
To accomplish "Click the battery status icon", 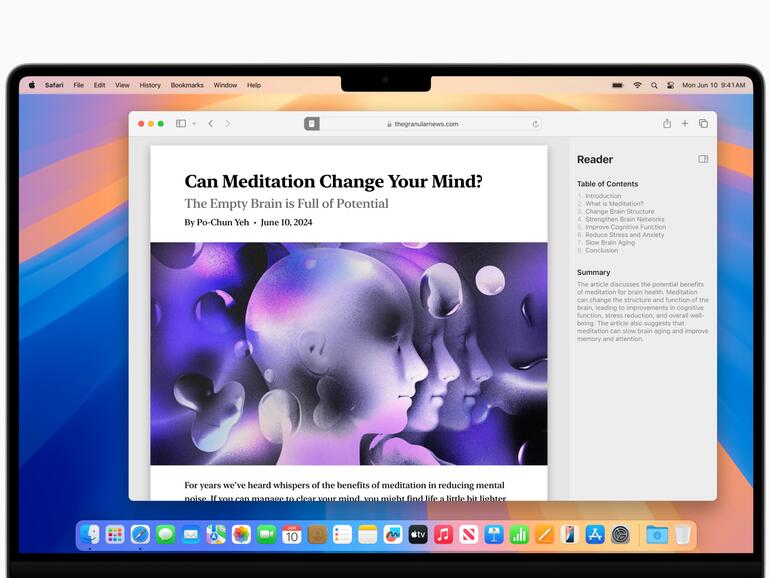I will point(618,85).
